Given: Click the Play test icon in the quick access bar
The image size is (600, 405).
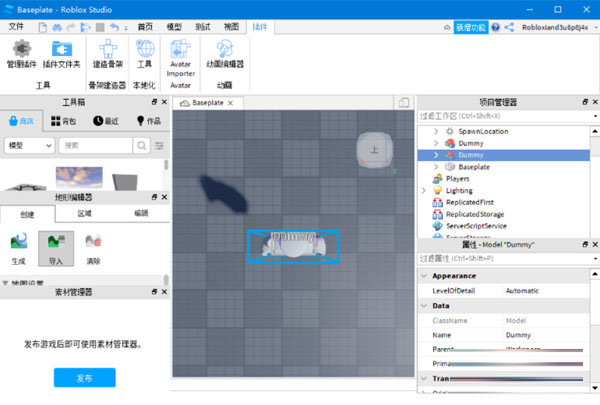Looking at the screenshot, I should pos(85,27).
